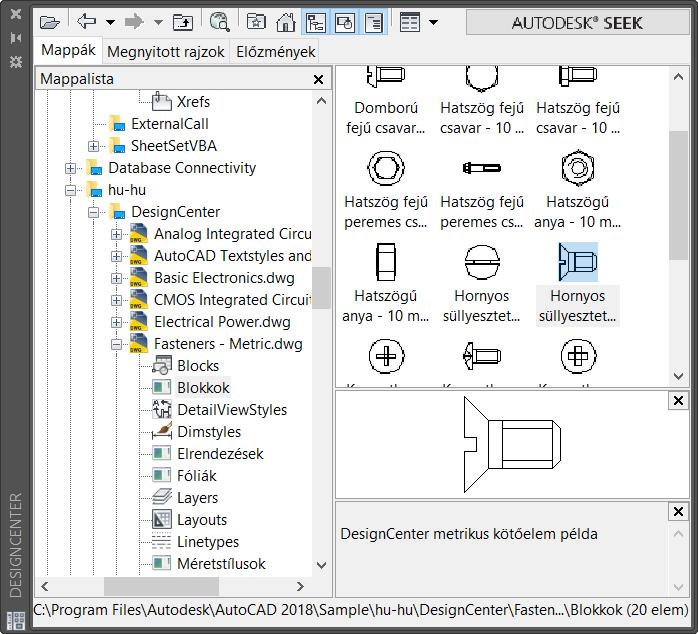Go to the Home folder
The width and height of the screenshot is (698, 634).
coord(285,22)
